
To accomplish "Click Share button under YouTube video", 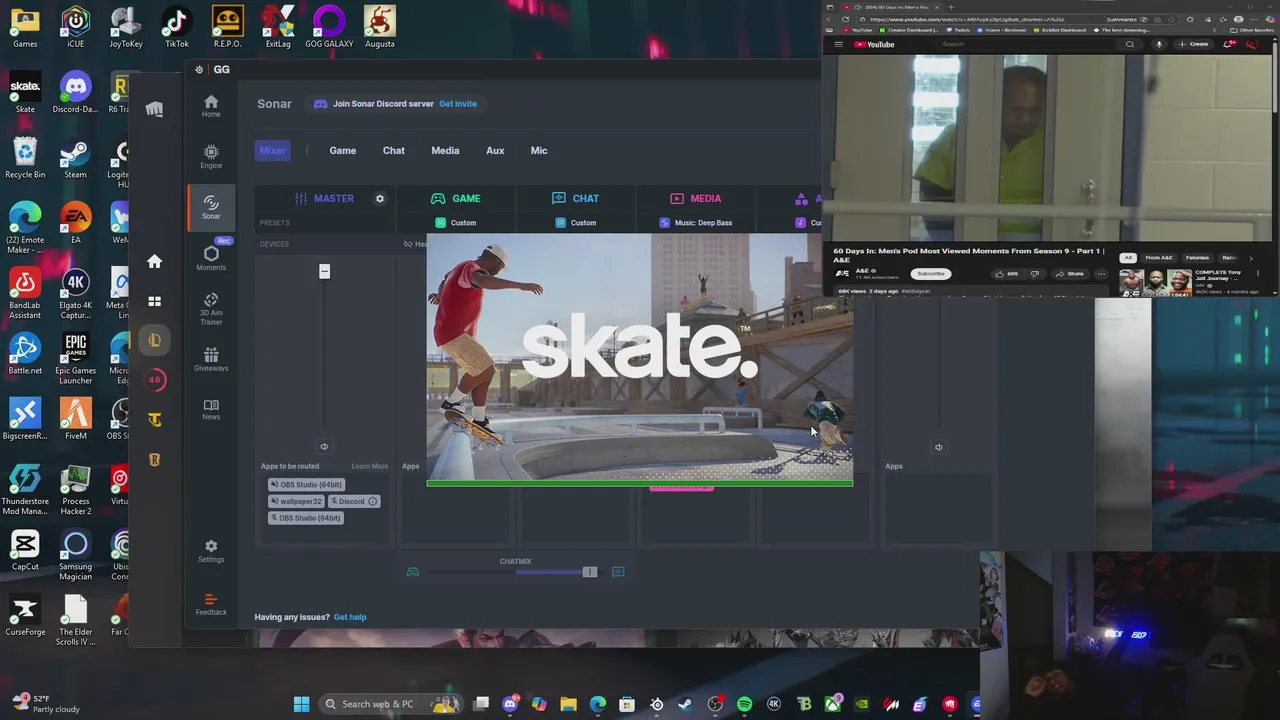I will click(x=1072, y=274).
